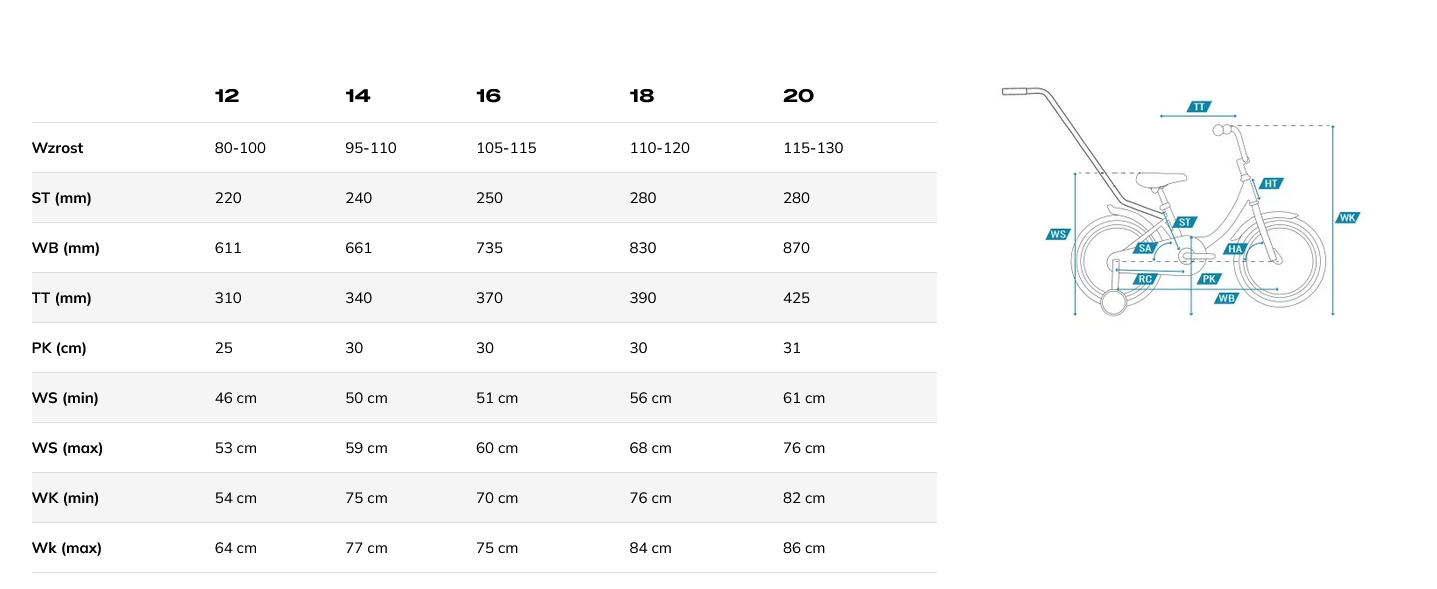Click the TT label on bike diagram
The height and width of the screenshot is (589, 1437).
[1199, 106]
